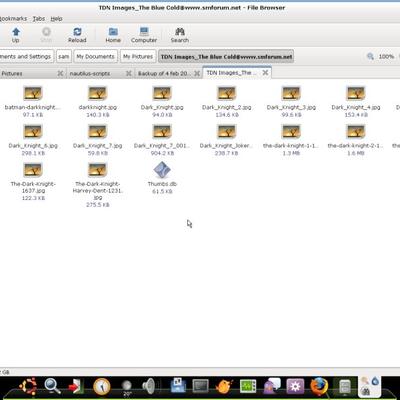400x400 pixels.
Task: Click the weather moon dock icon
Action: (127, 387)
